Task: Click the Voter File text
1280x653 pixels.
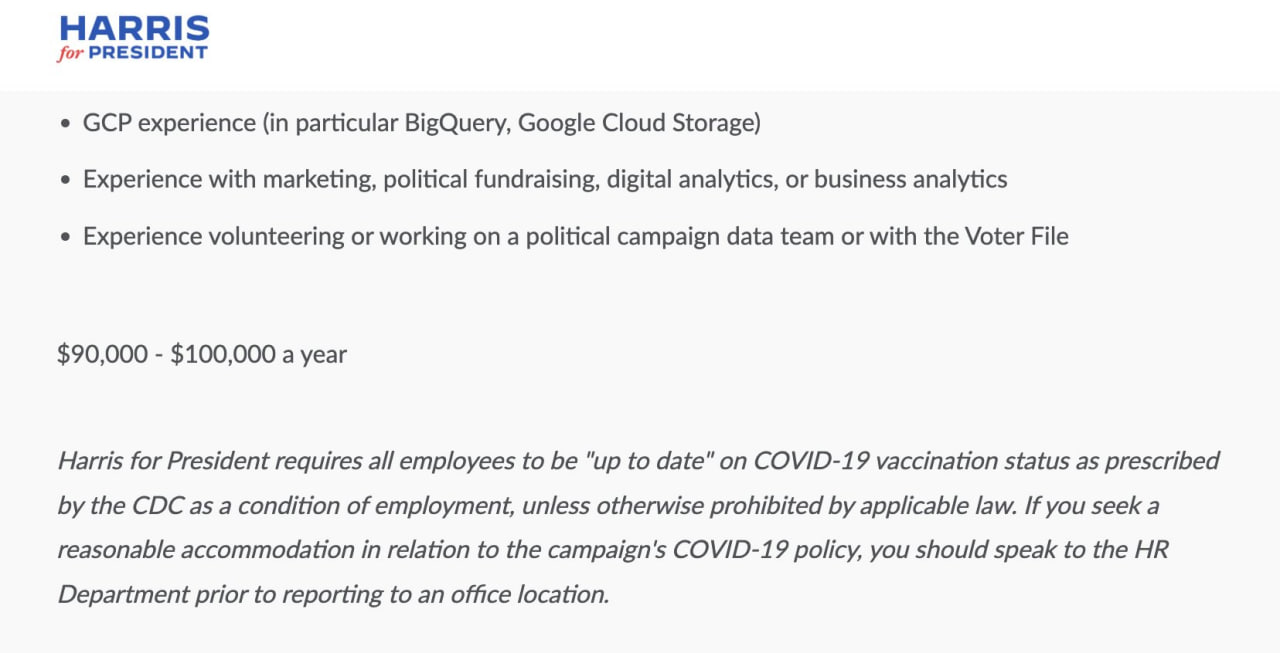Action: coord(1016,237)
